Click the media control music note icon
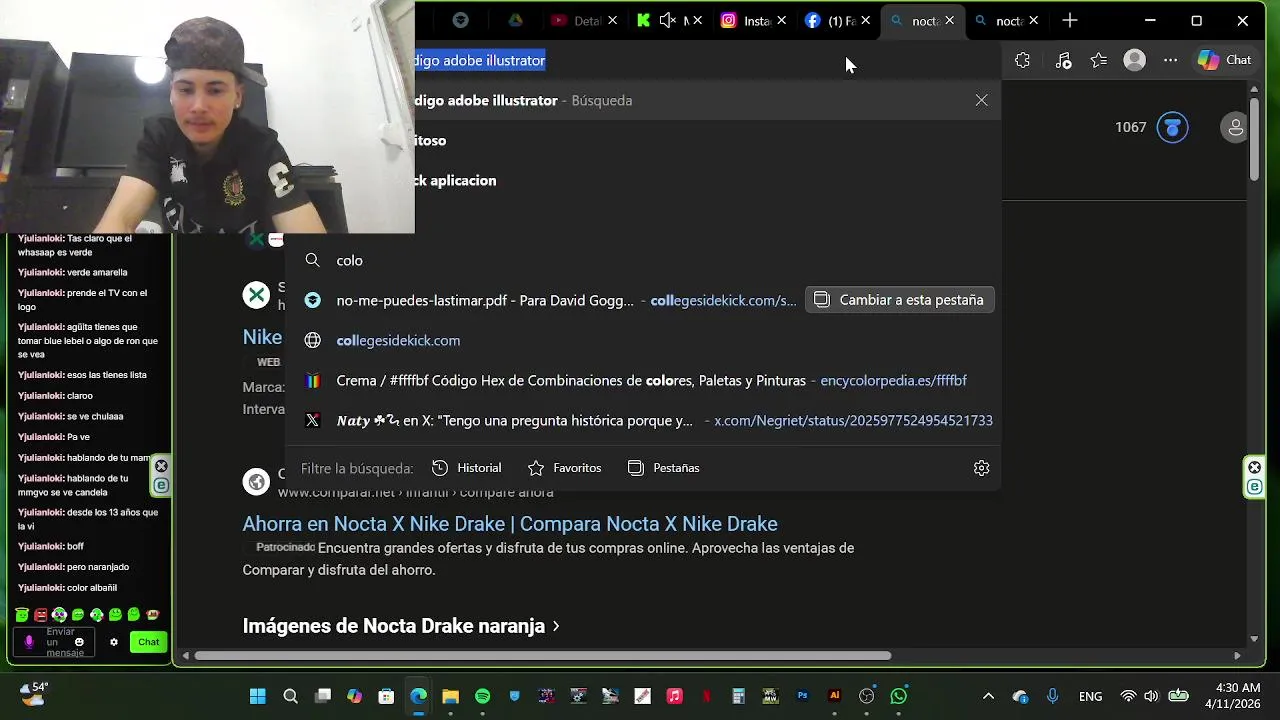 coord(1063,60)
